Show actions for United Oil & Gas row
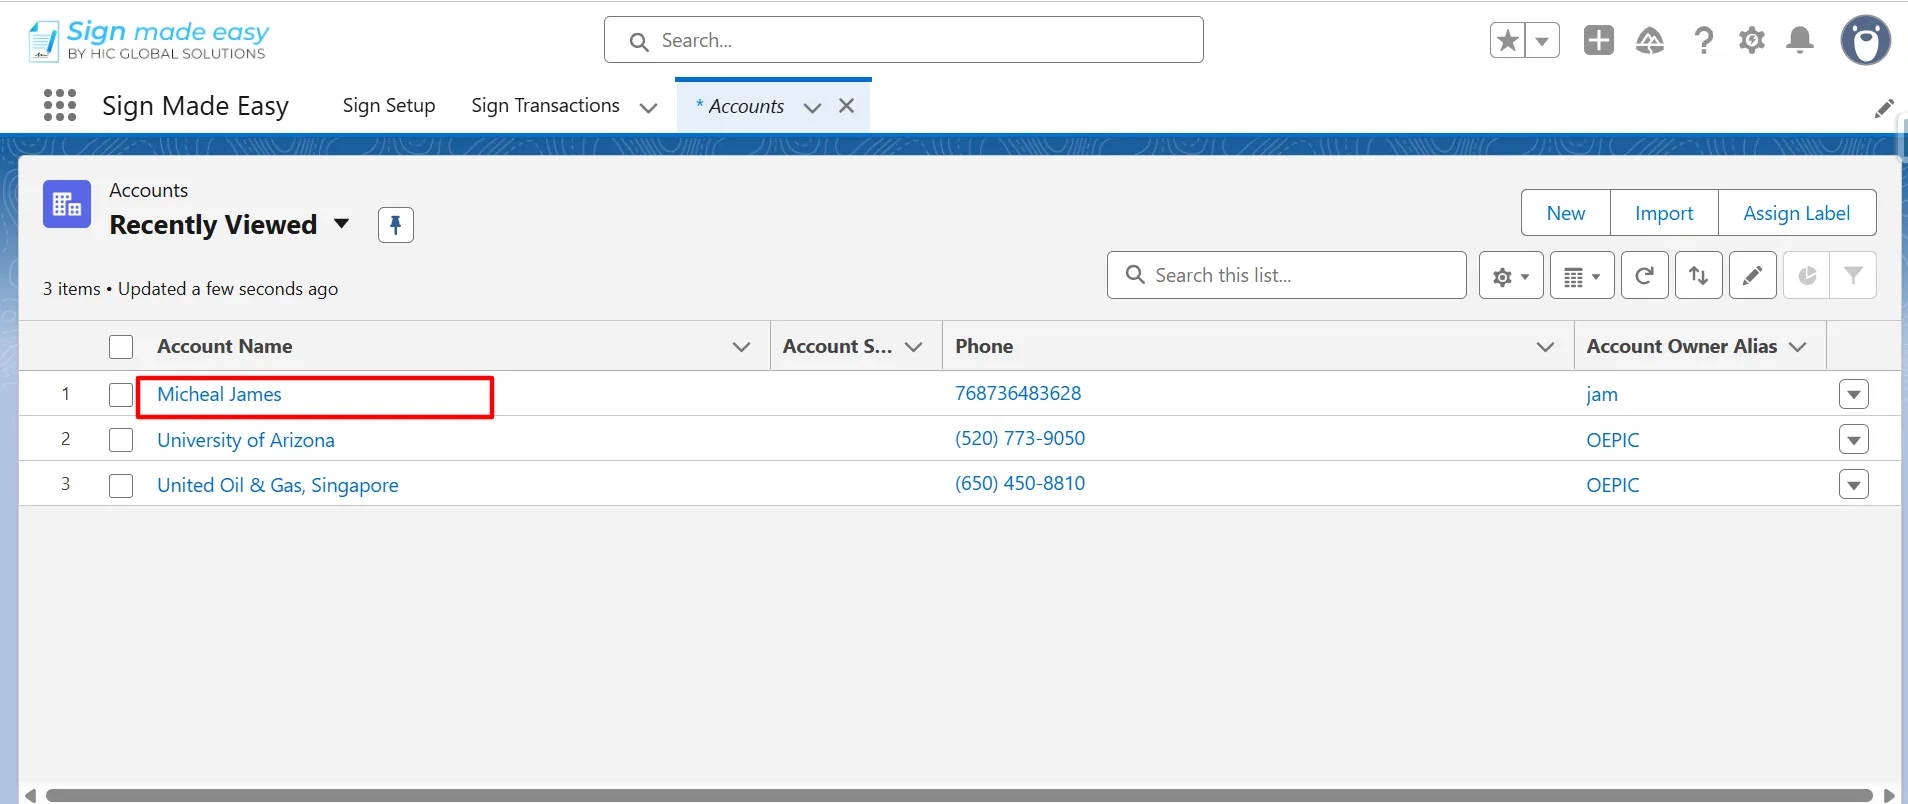The height and width of the screenshot is (804, 1908). click(1854, 485)
